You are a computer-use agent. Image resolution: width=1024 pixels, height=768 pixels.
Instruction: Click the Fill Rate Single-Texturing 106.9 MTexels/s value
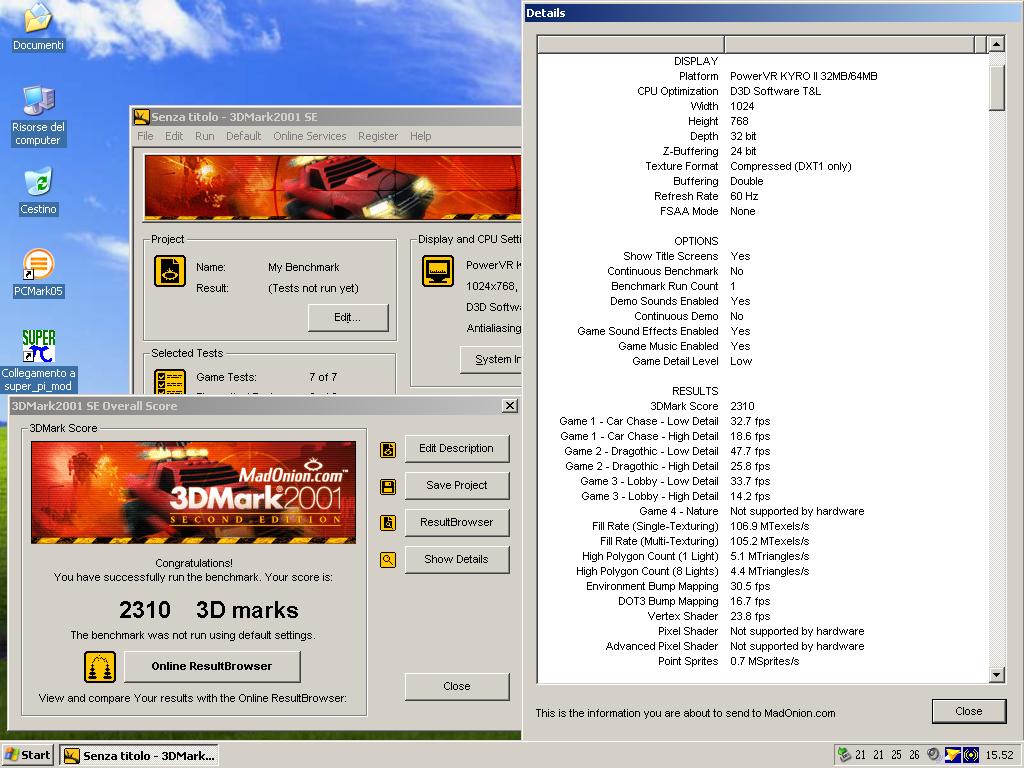click(769, 526)
